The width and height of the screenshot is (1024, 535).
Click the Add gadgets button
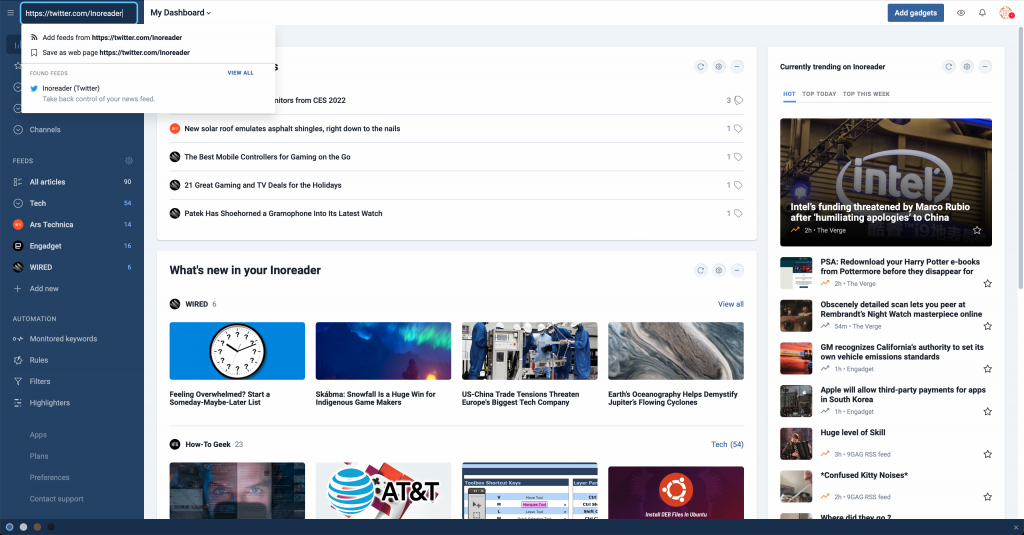point(915,12)
